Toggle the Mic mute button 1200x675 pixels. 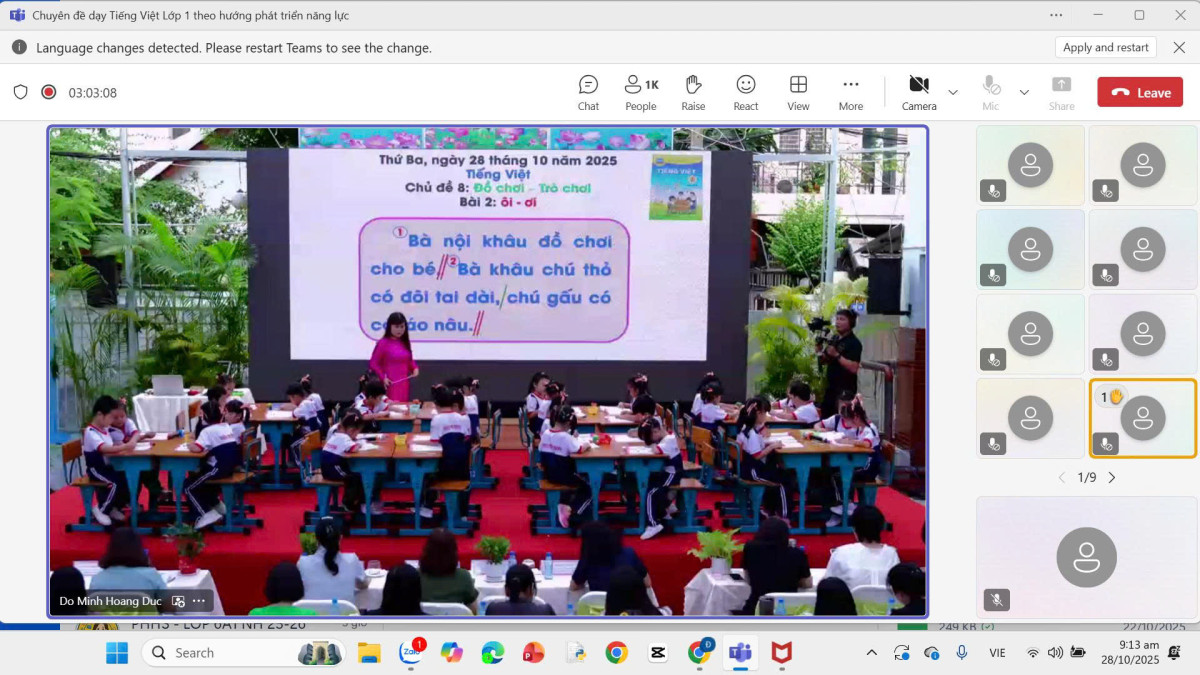pyautogui.click(x=990, y=92)
